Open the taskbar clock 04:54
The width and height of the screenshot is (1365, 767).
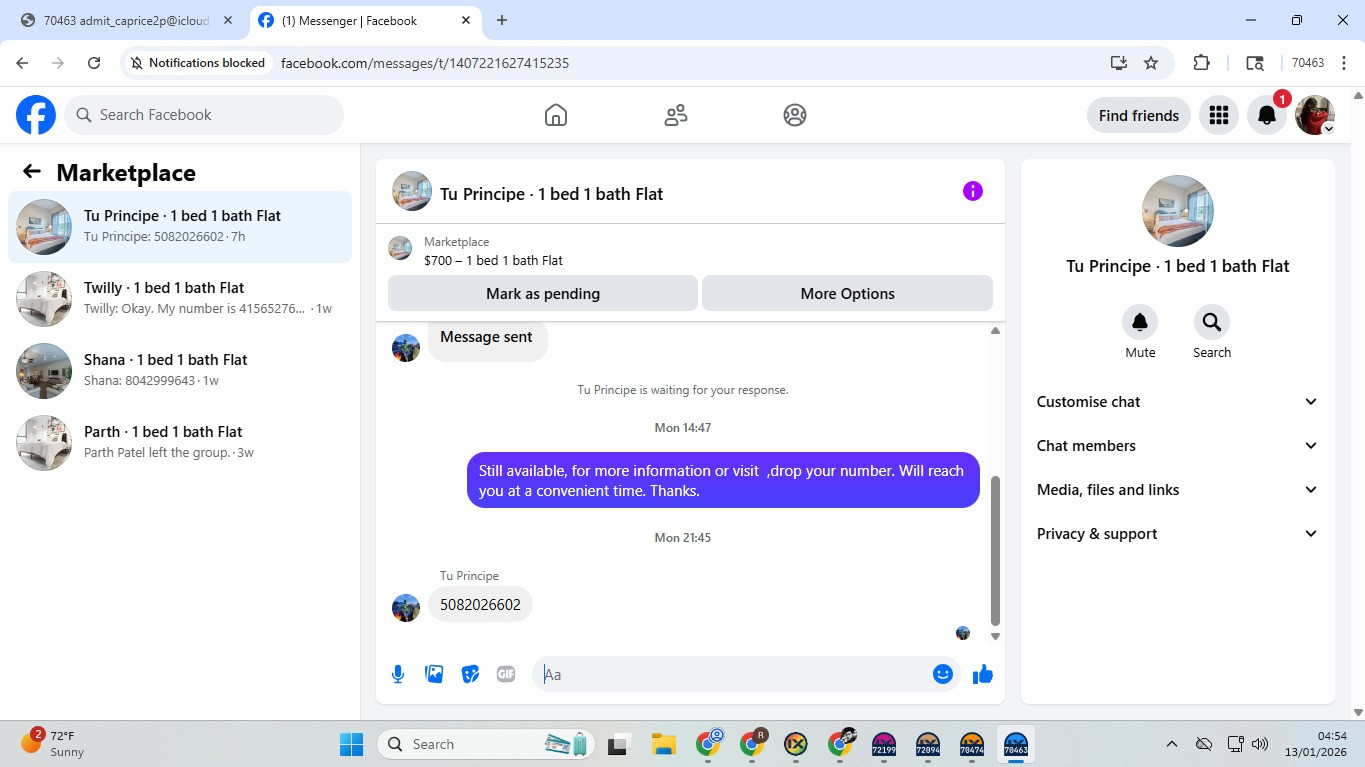1318,744
